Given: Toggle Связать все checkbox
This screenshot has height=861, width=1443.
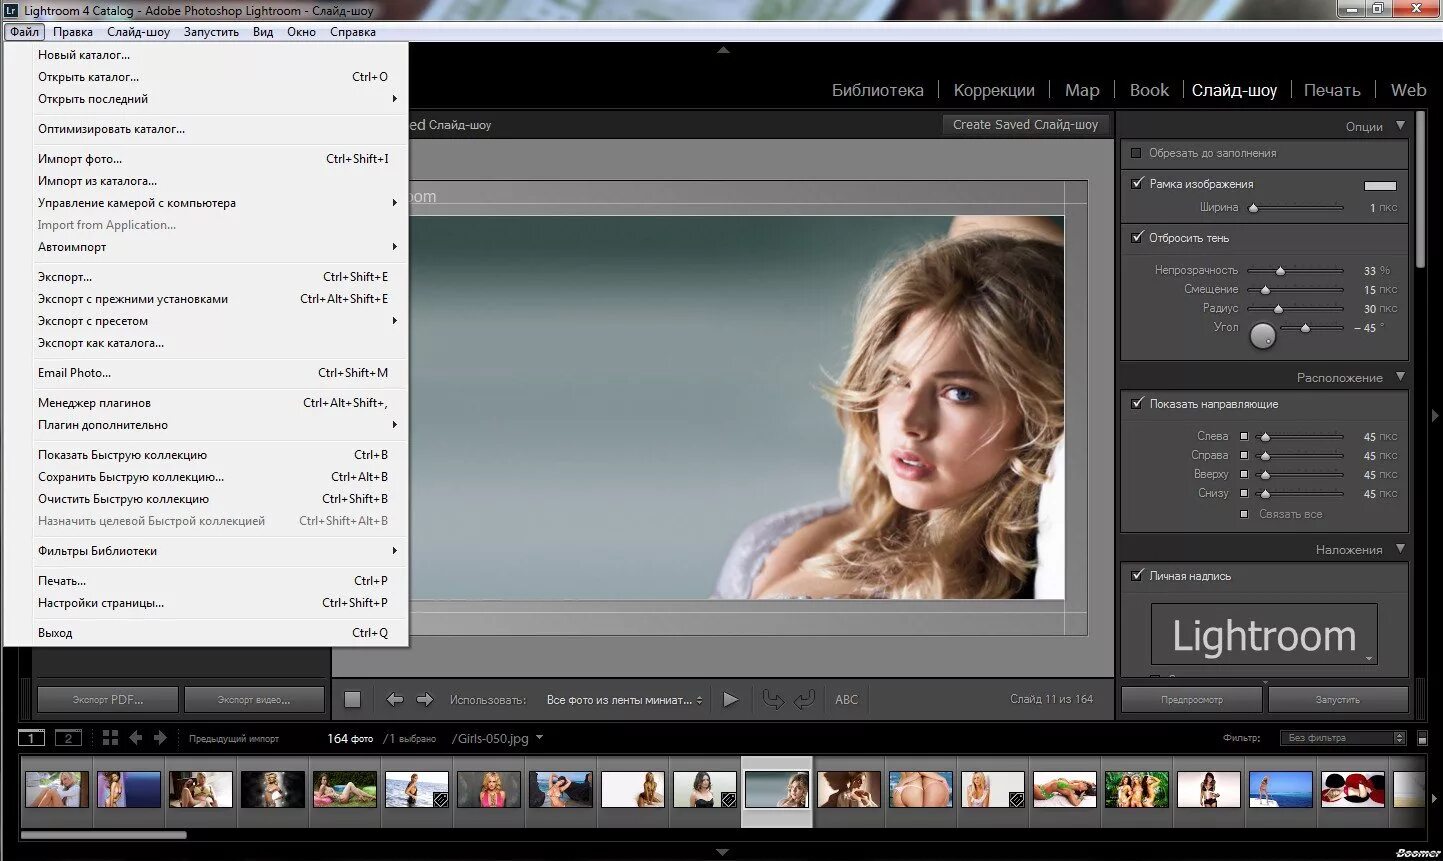Looking at the screenshot, I should click(1244, 514).
